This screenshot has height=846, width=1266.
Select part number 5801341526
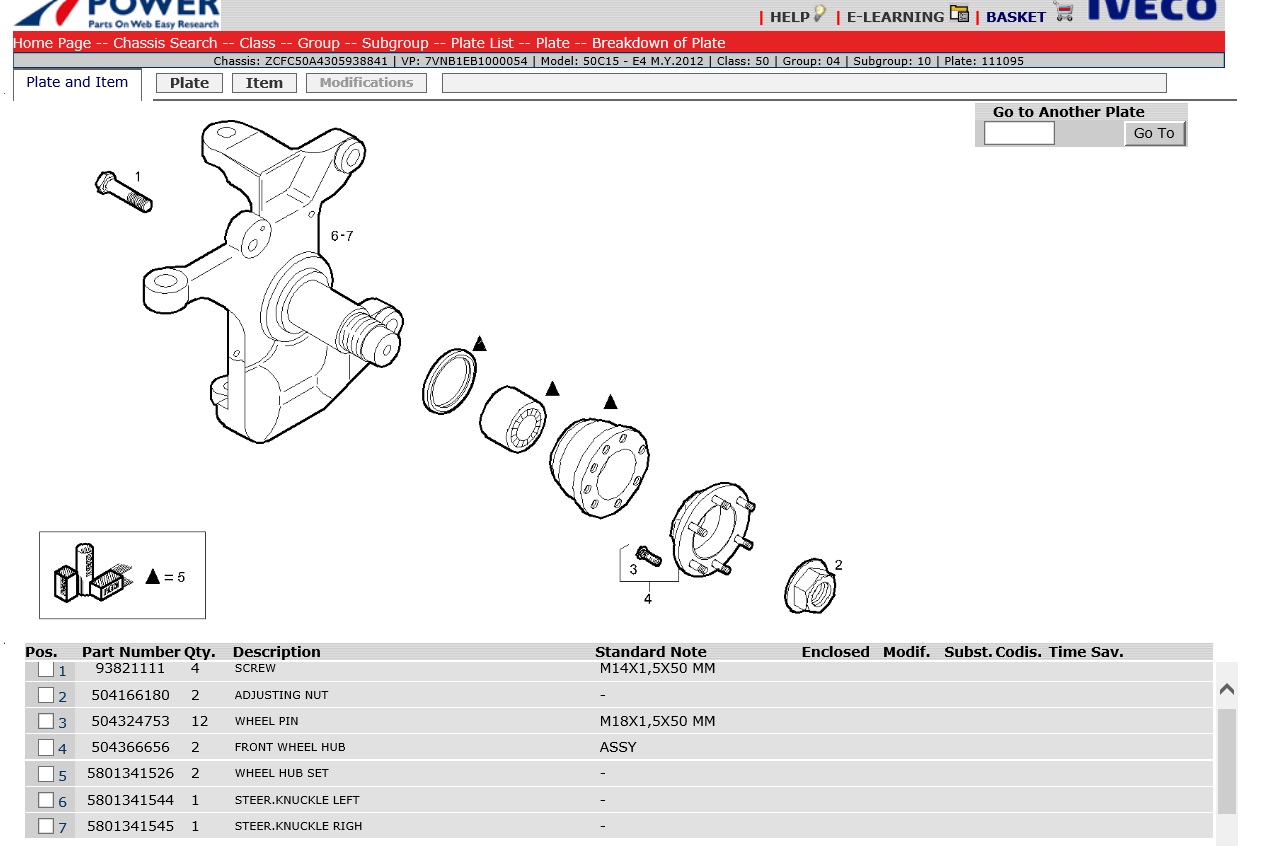tap(130, 773)
